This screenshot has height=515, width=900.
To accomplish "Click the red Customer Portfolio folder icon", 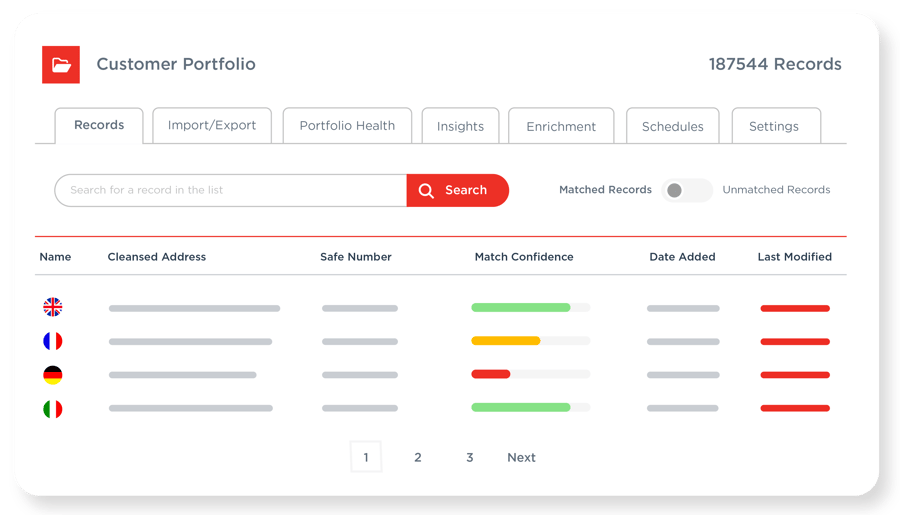I will 61,65.
